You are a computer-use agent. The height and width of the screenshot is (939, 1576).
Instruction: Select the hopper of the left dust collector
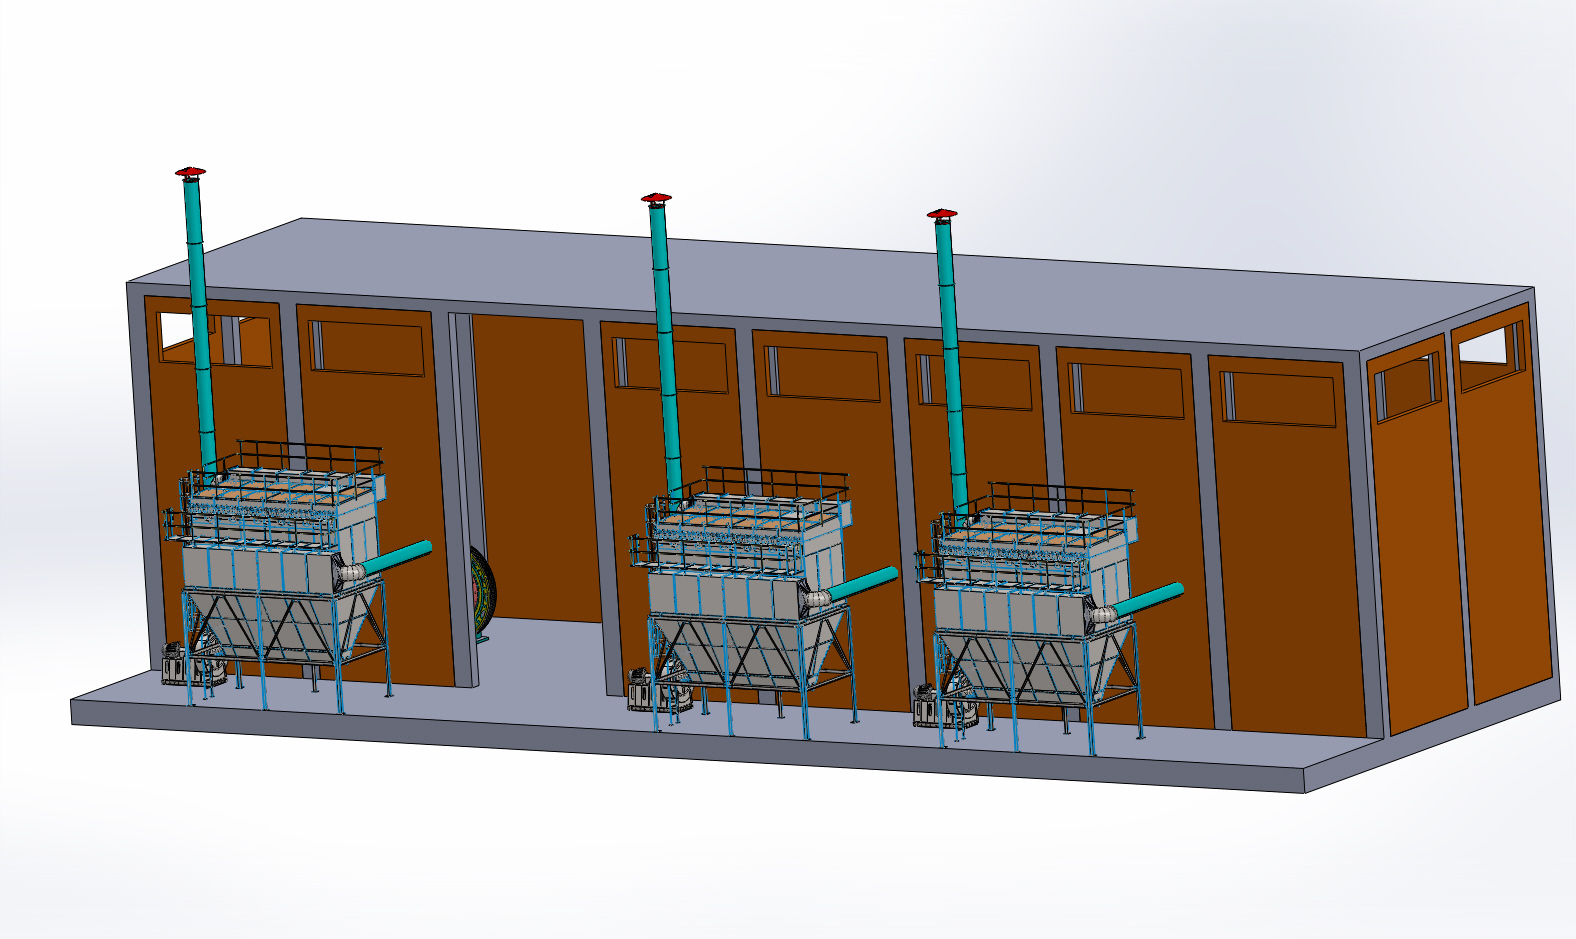point(285,625)
